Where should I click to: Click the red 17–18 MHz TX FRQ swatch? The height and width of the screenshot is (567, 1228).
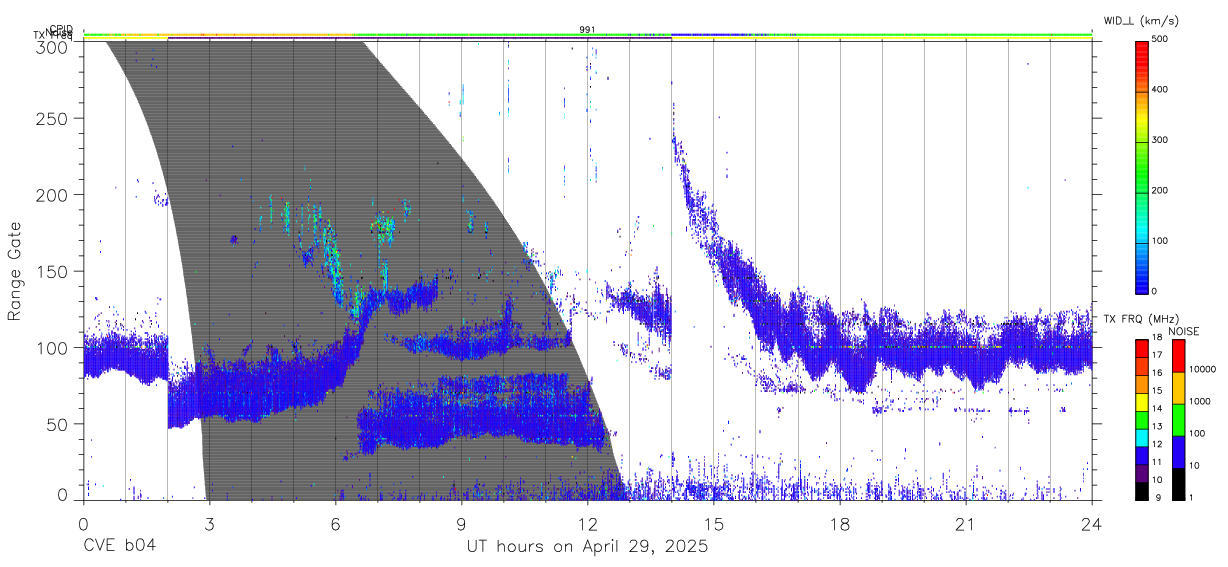point(1142,348)
